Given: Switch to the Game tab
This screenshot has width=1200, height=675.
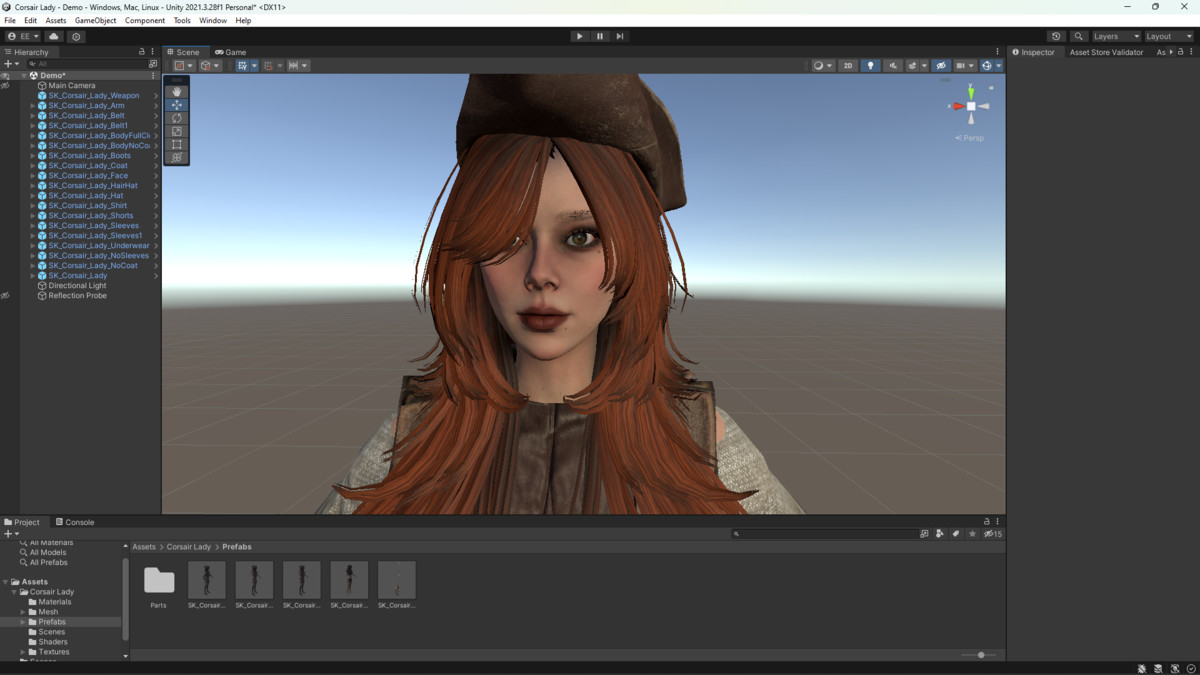Looking at the screenshot, I should [x=231, y=52].
